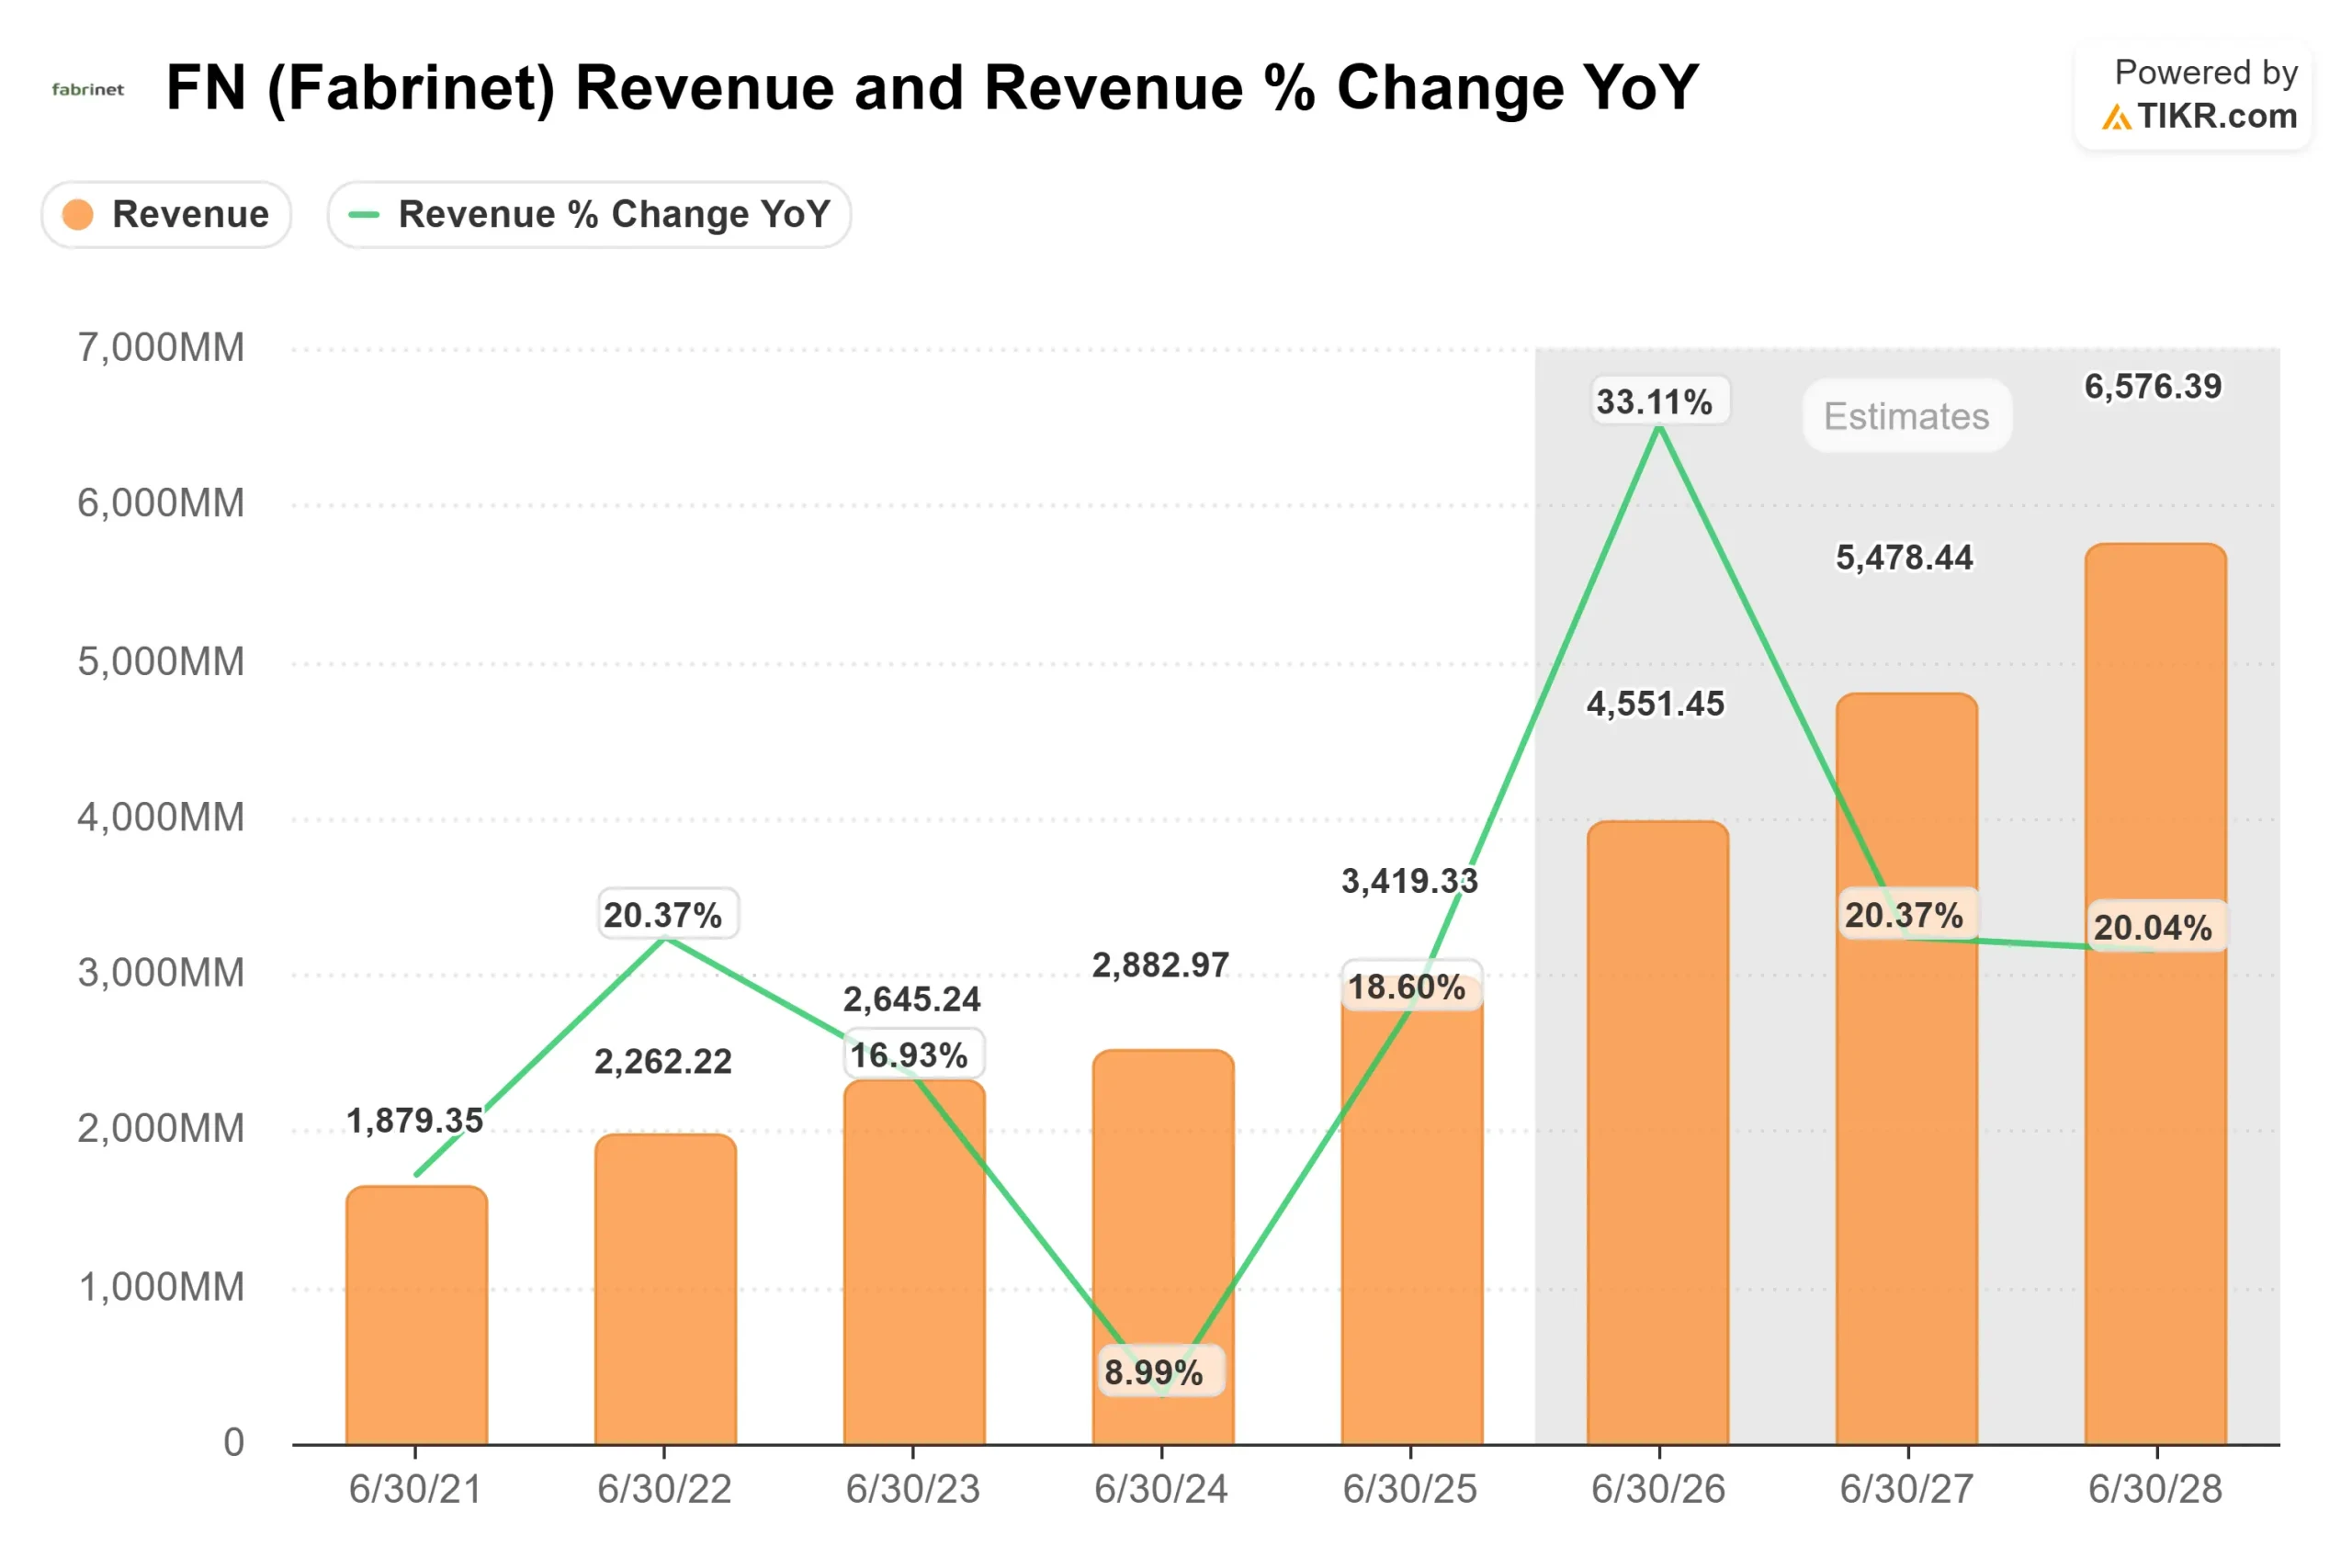This screenshot has width=2352, height=1568.
Task: Click the 0 y-axis label
Action: (x=234, y=1443)
